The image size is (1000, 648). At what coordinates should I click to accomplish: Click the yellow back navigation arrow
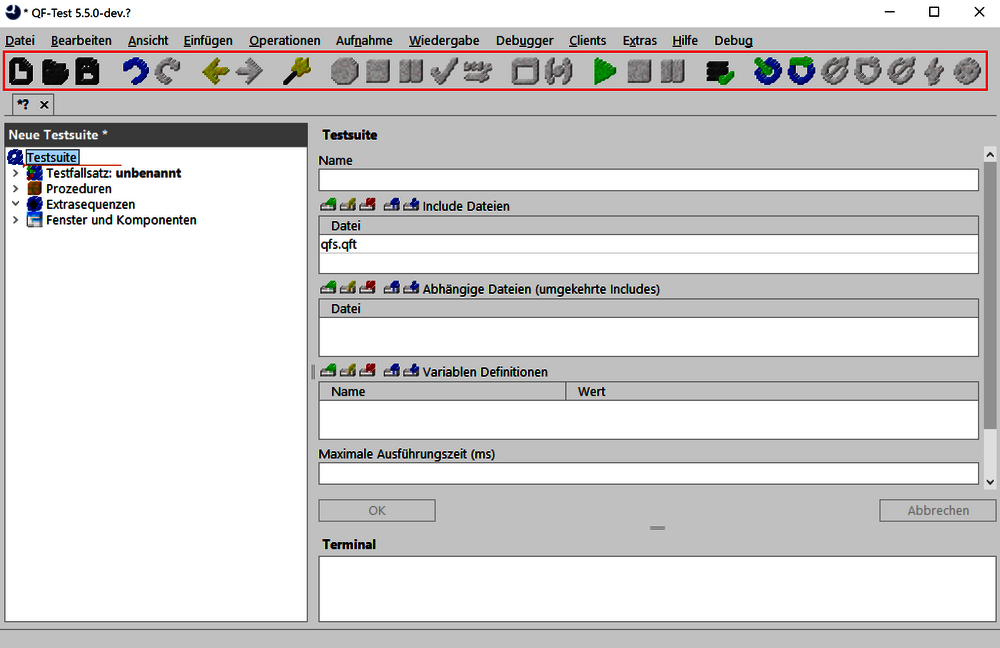216,71
